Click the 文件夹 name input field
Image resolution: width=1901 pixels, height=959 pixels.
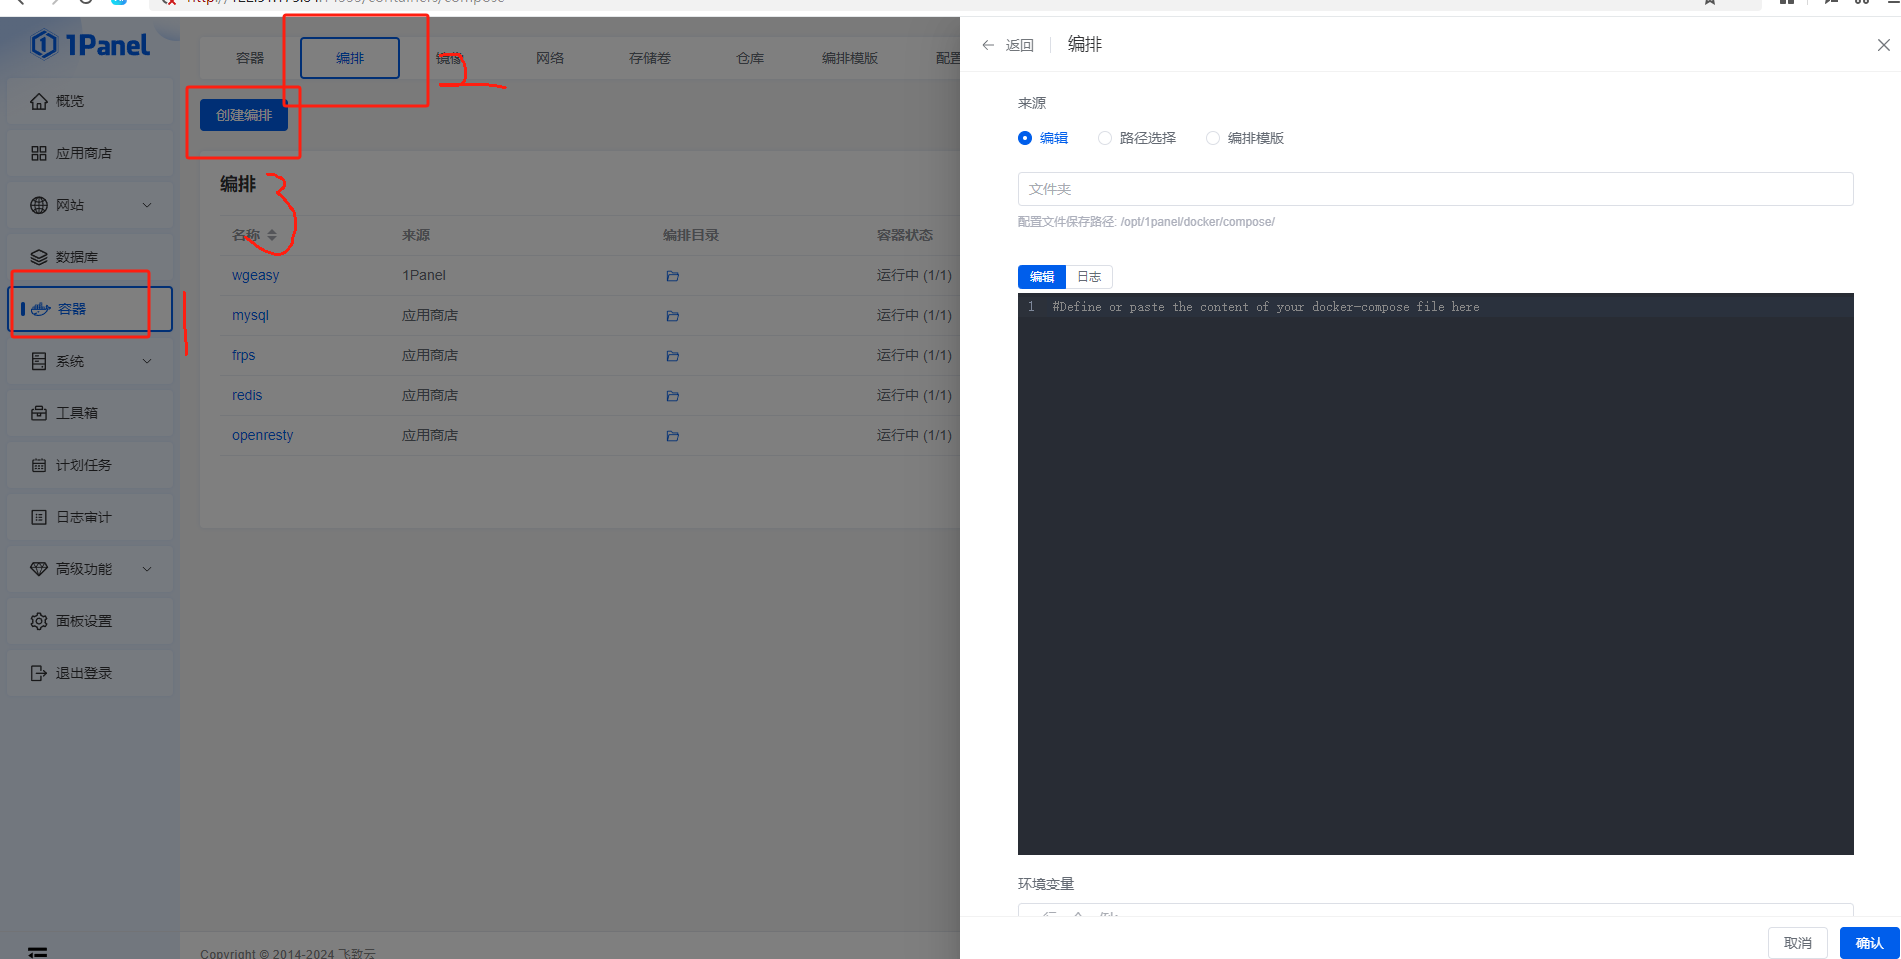click(x=1435, y=189)
